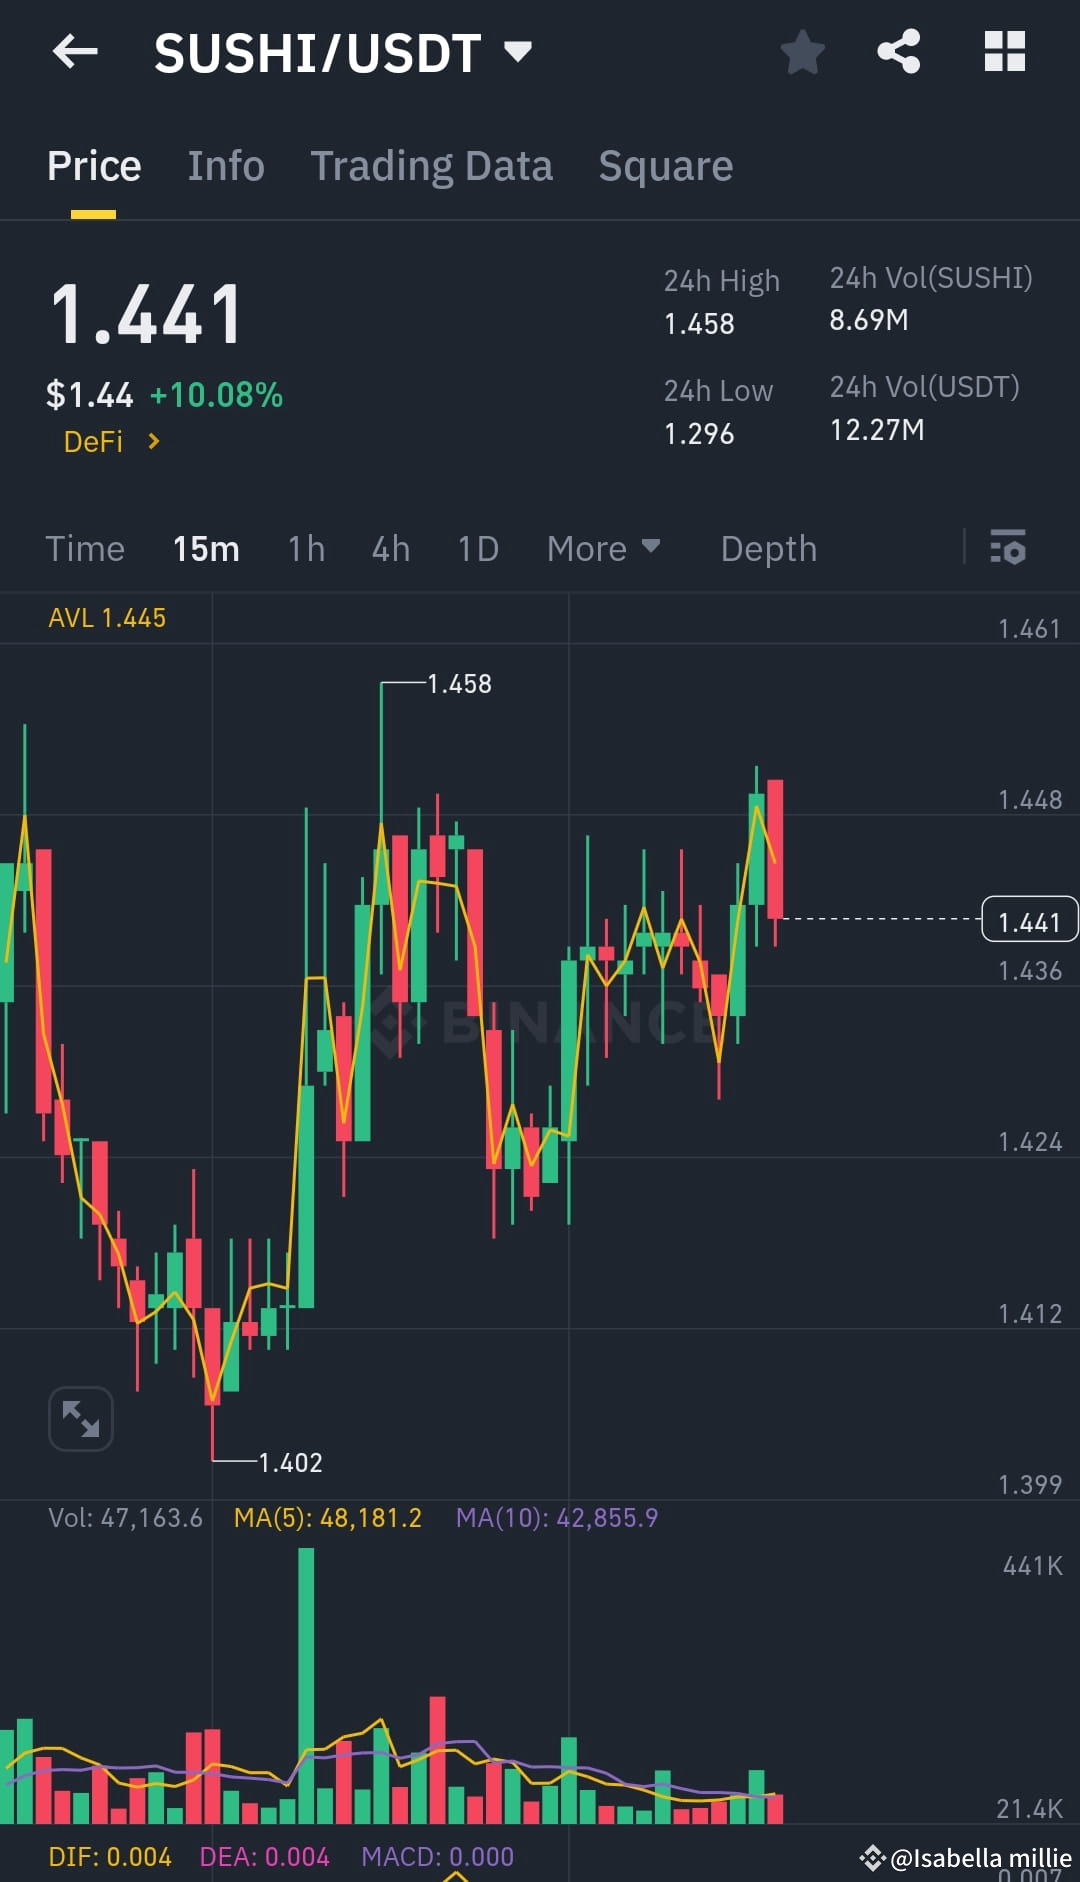Viewport: 1080px width, 1882px height.
Task: Expand chart to fullscreen with arrows icon
Action: (x=80, y=1418)
